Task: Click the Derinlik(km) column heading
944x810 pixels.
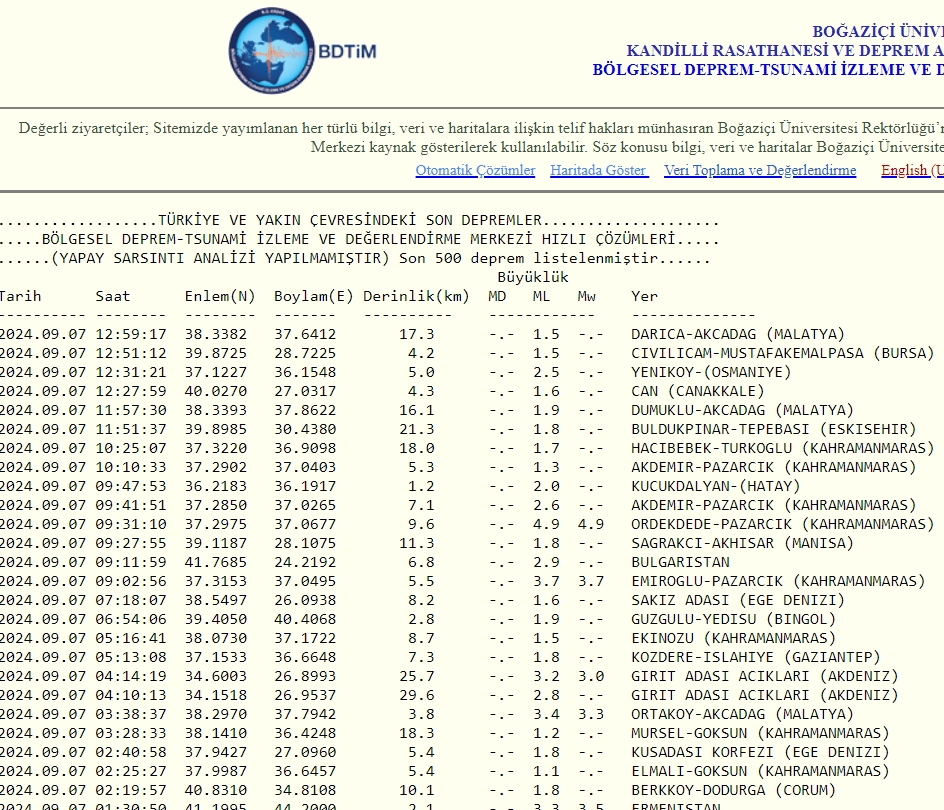Action: pos(416,296)
